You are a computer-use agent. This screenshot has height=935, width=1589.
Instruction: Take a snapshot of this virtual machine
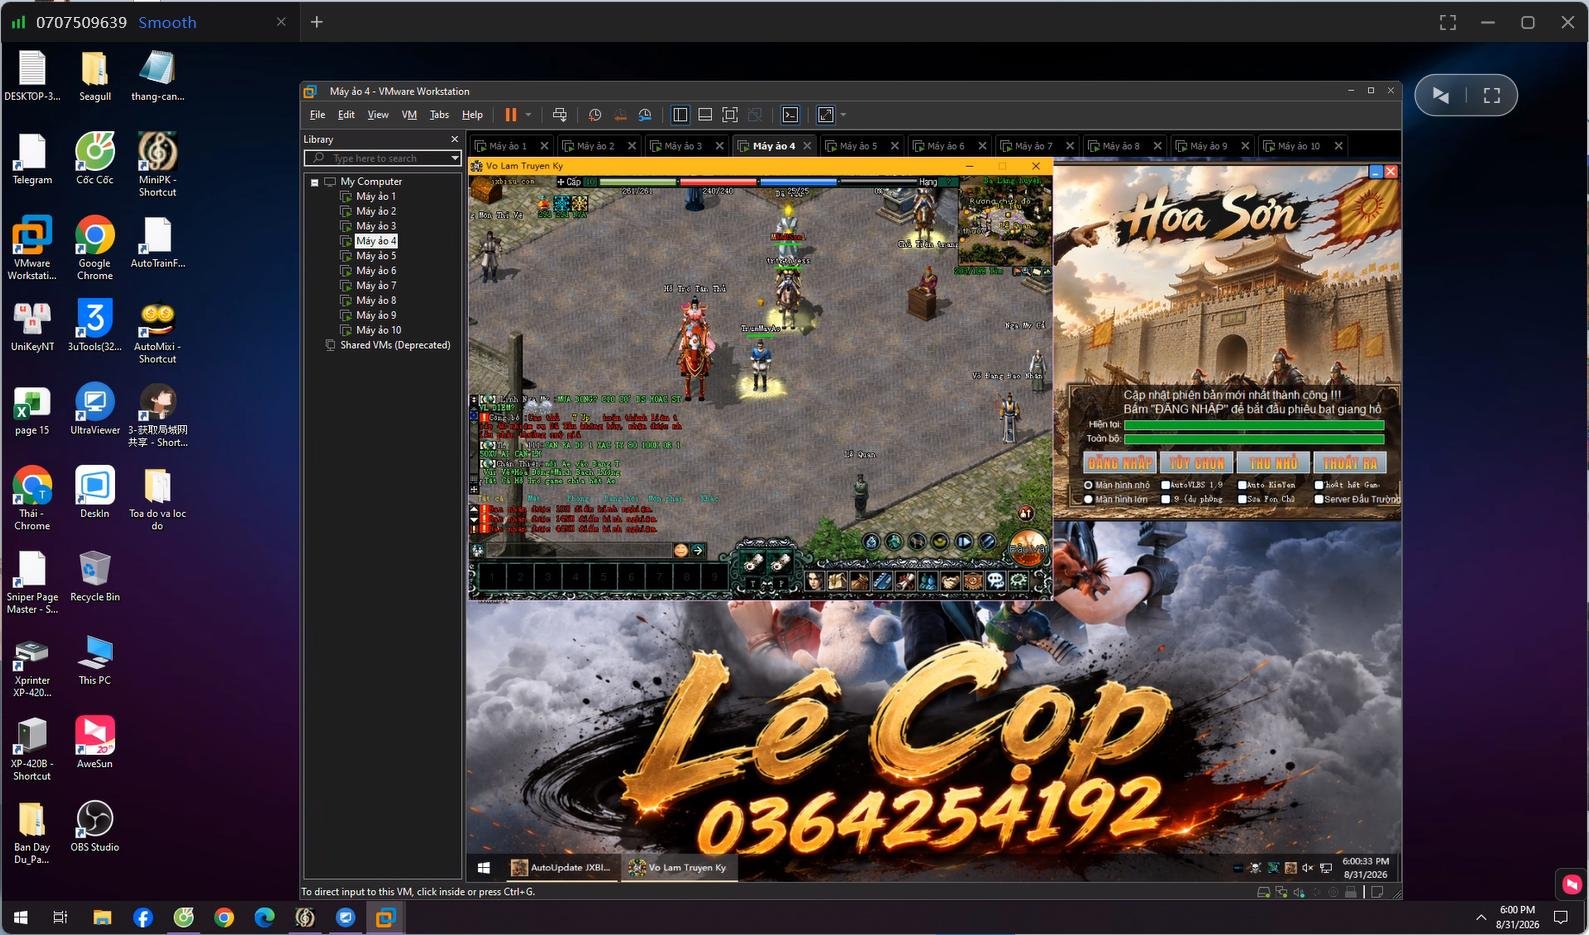pyautogui.click(x=595, y=115)
